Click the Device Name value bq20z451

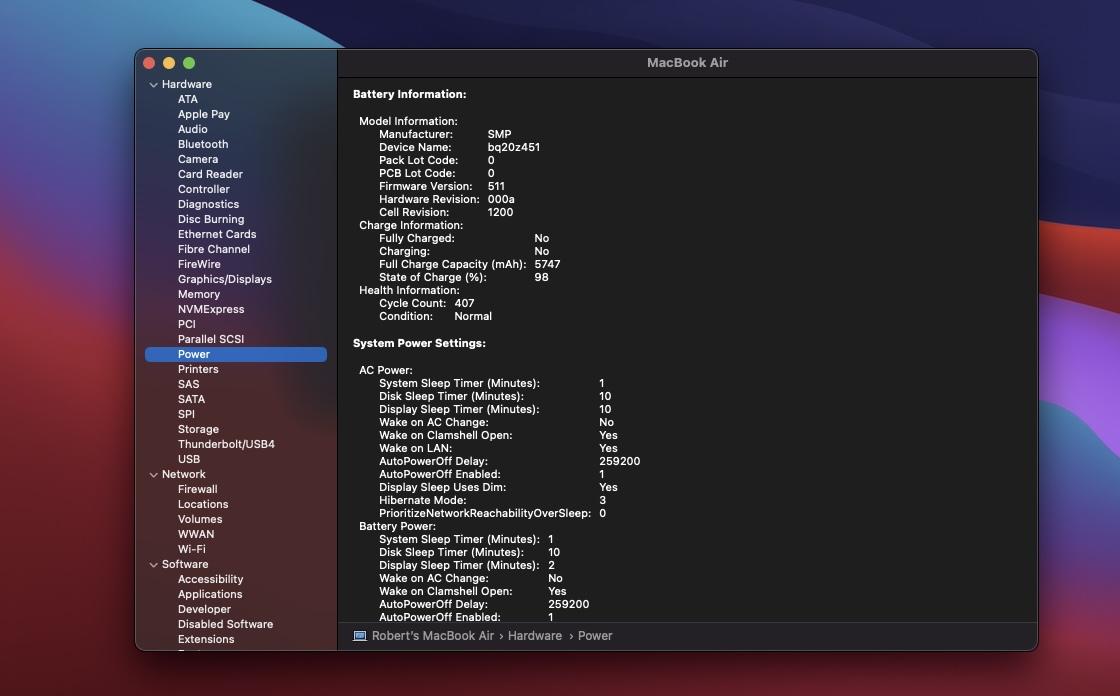[x=514, y=147]
